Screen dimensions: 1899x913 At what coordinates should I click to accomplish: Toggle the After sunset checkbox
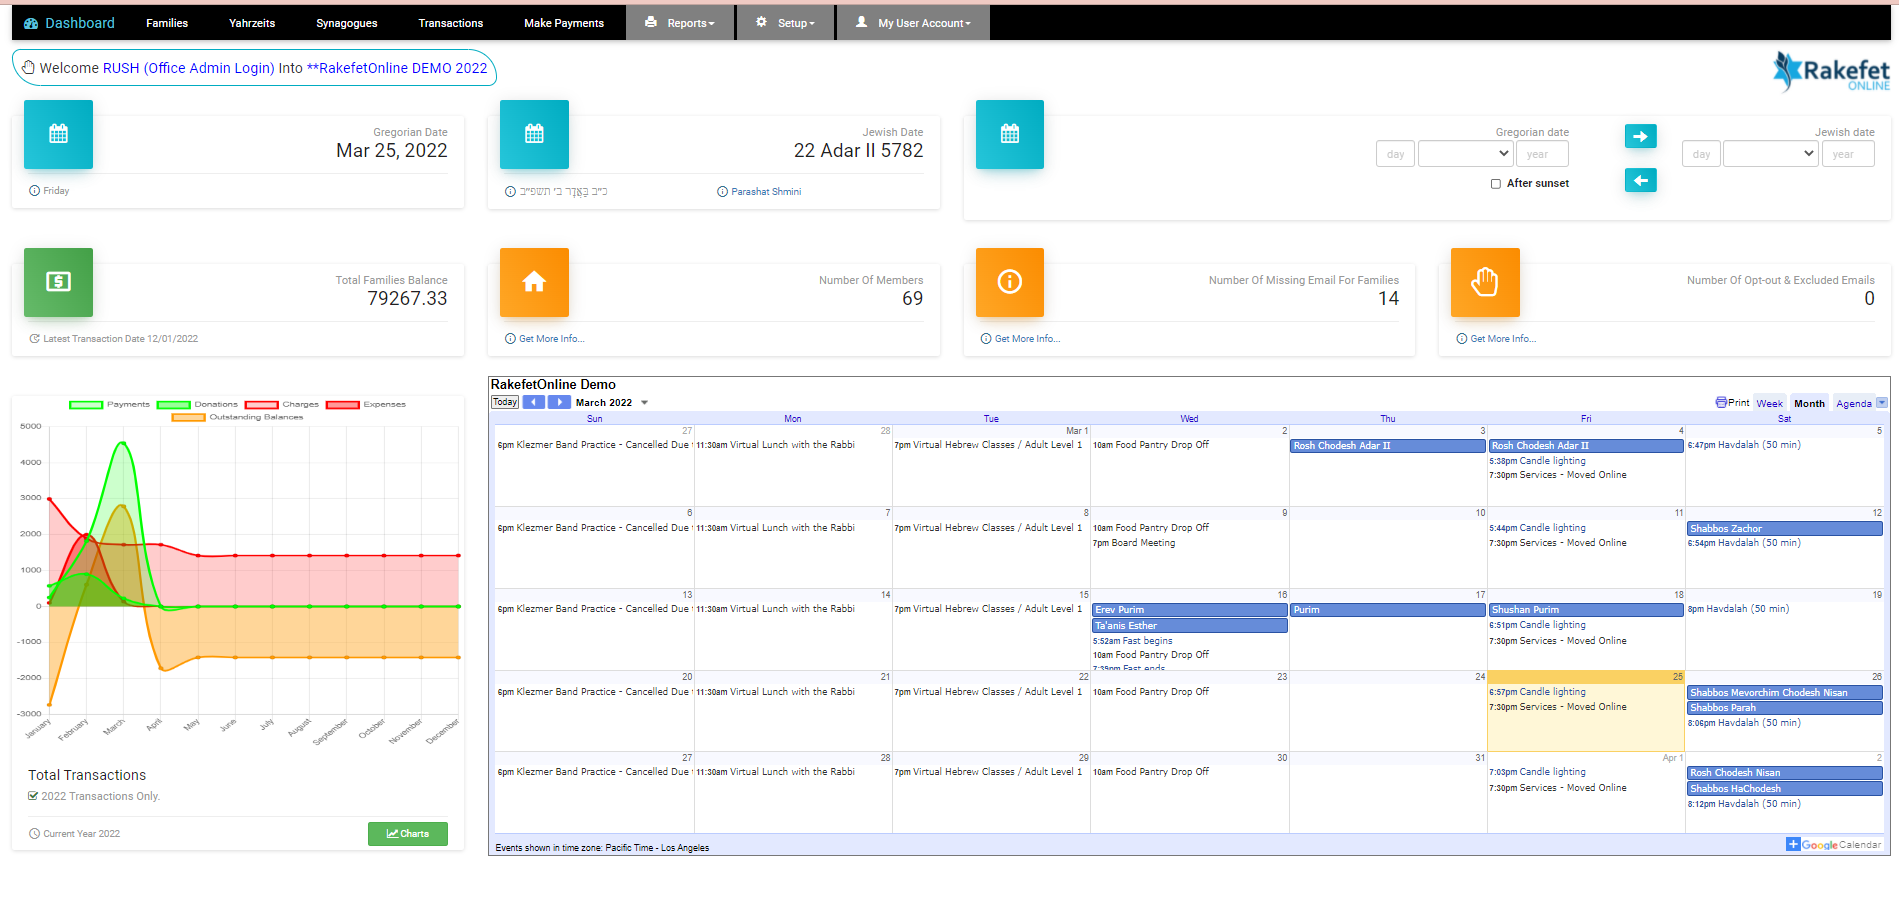1496,184
